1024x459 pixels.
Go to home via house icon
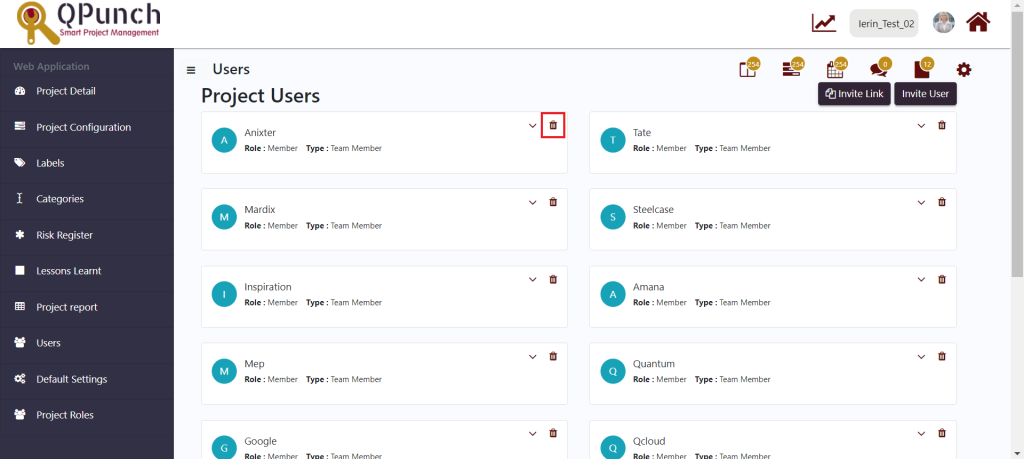click(978, 23)
